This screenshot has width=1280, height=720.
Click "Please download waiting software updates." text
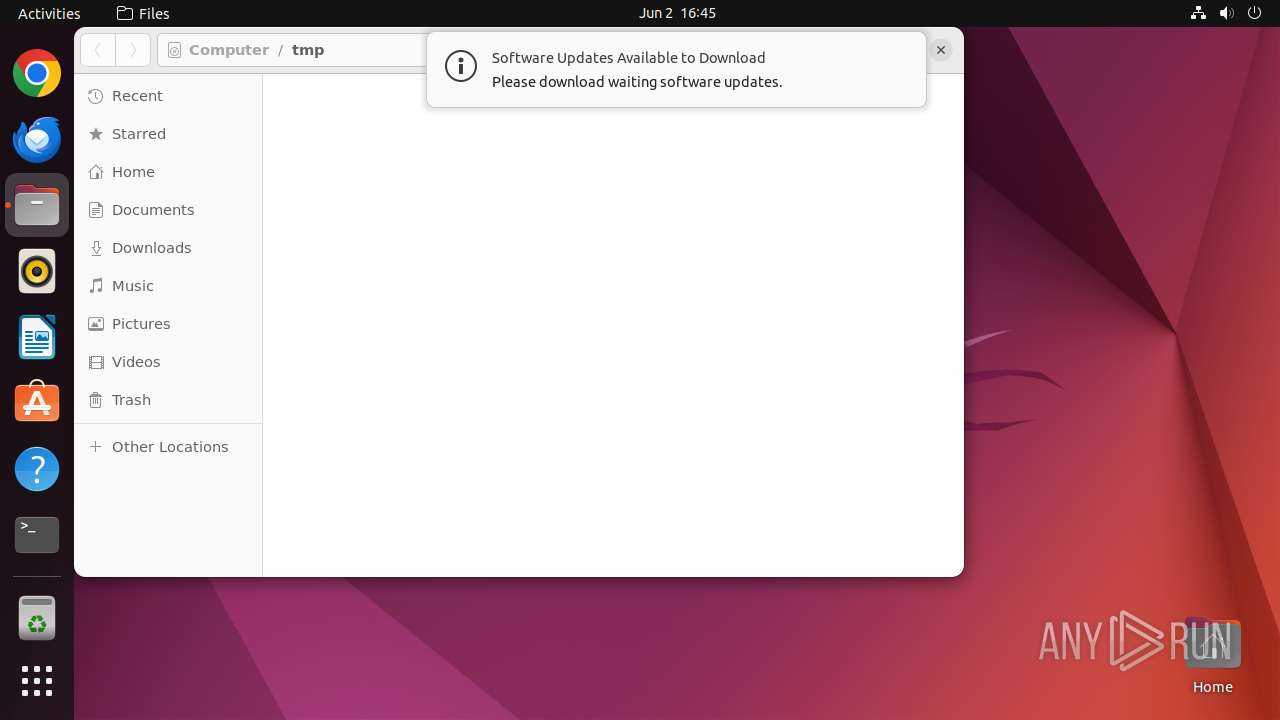(x=637, y=82)
